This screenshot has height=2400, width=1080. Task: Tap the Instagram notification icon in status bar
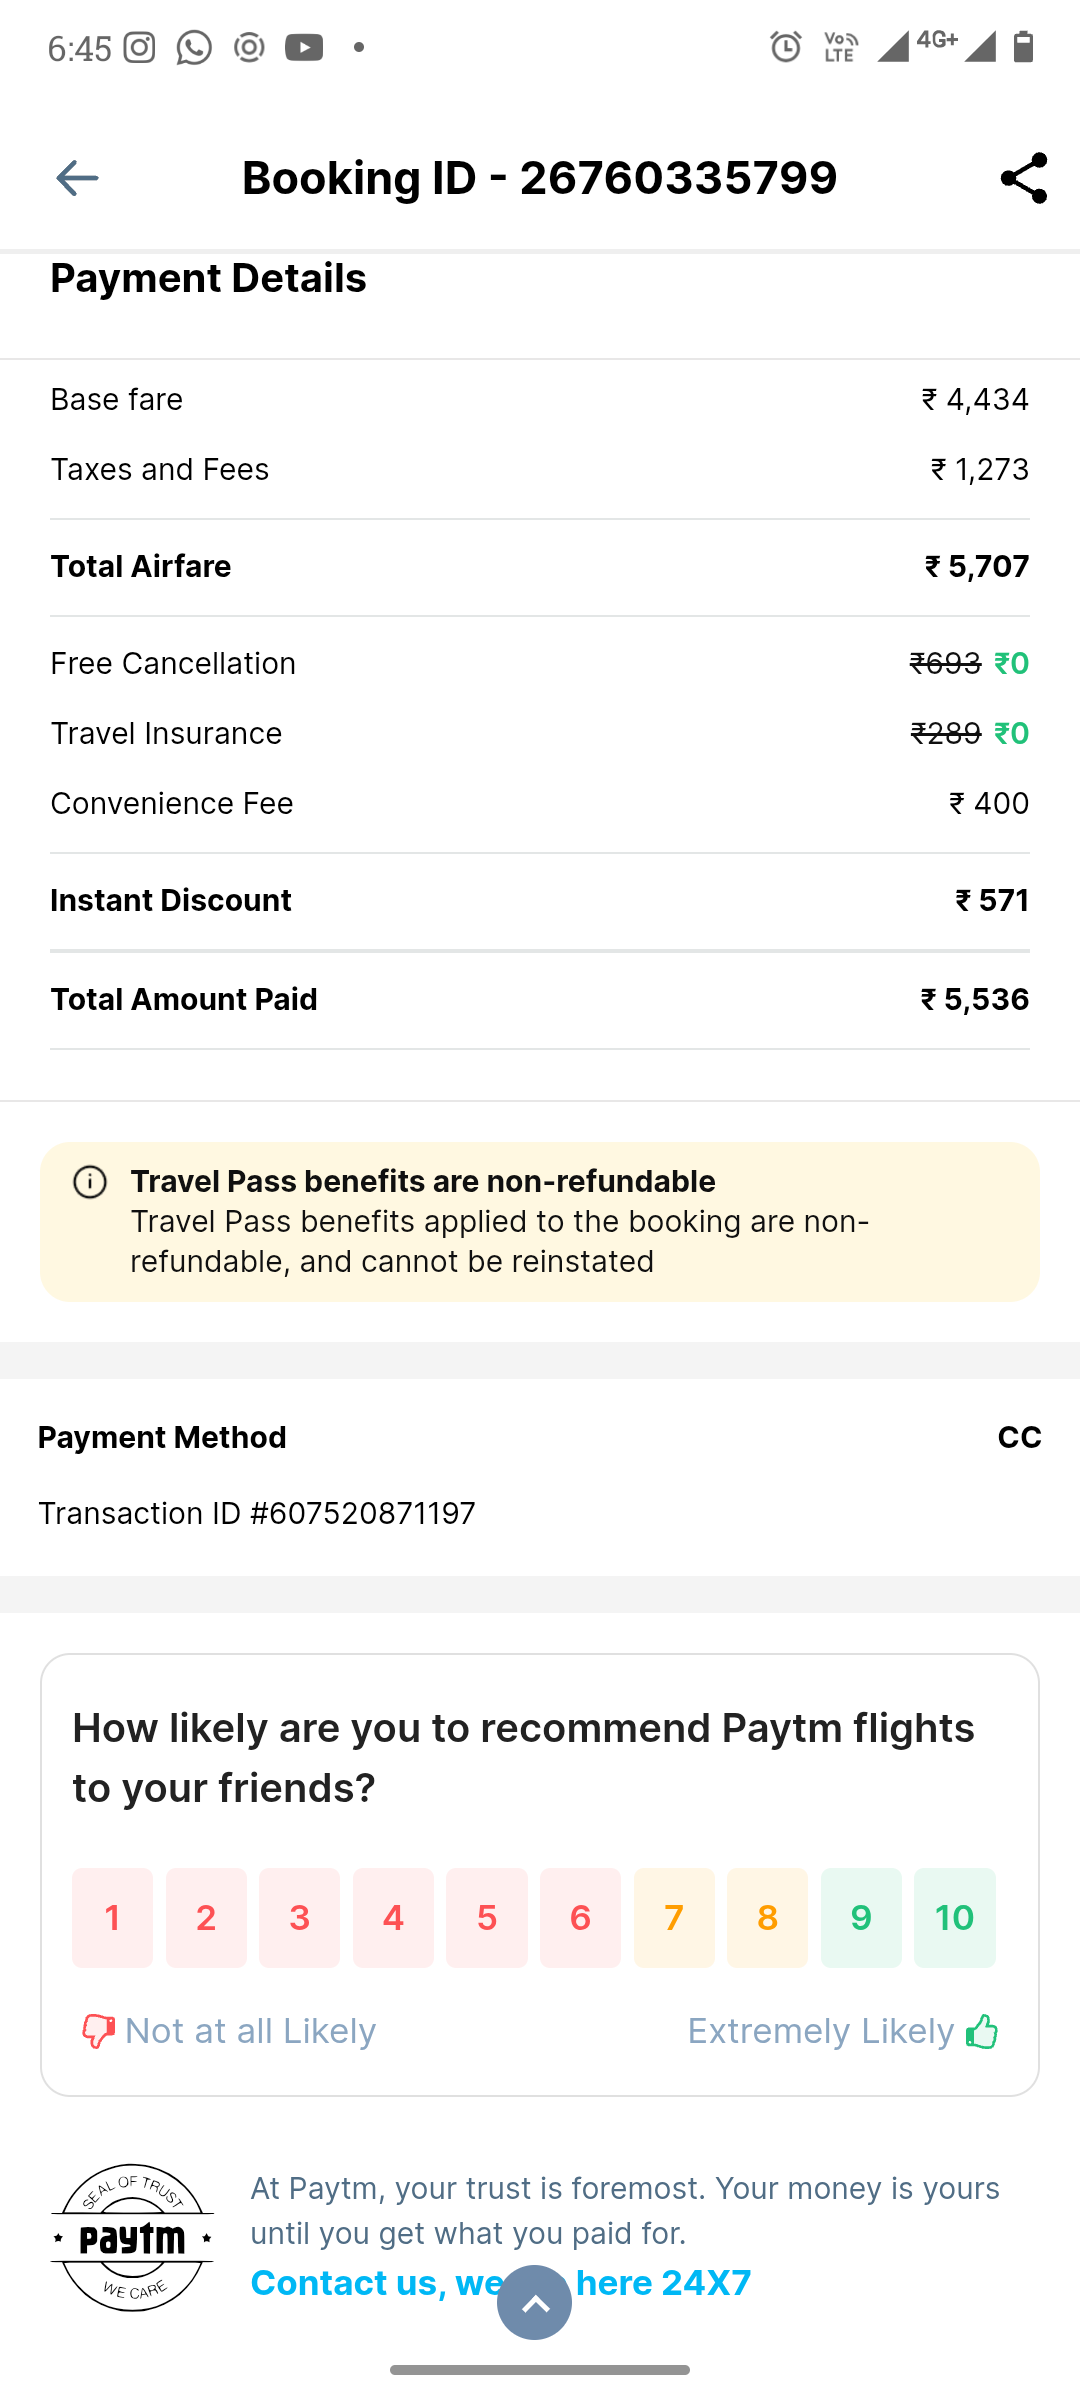point(139,47)
